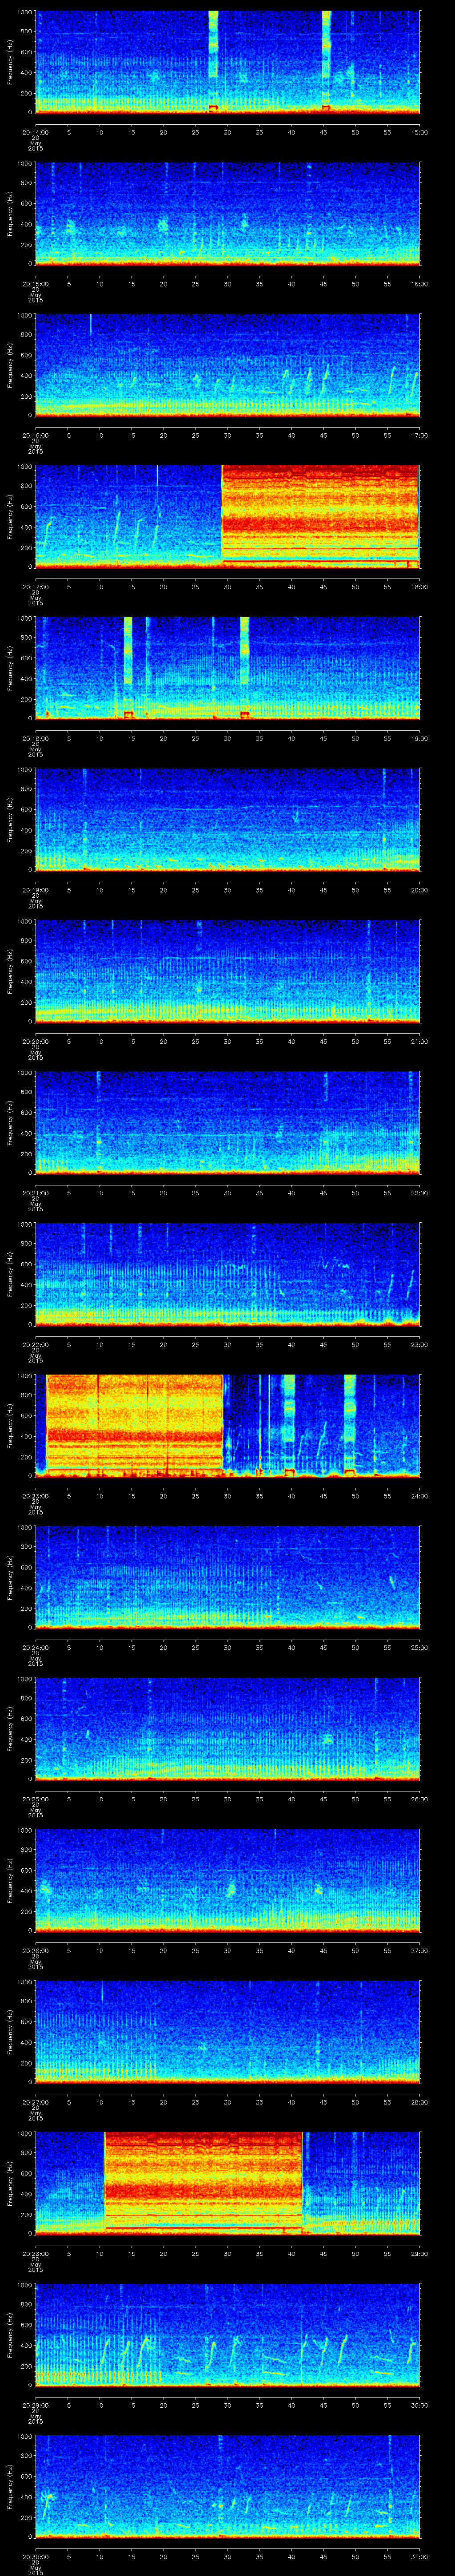Click the 18:00 end time label
The height and width of the screenshot is (2576, 455).
420,586
